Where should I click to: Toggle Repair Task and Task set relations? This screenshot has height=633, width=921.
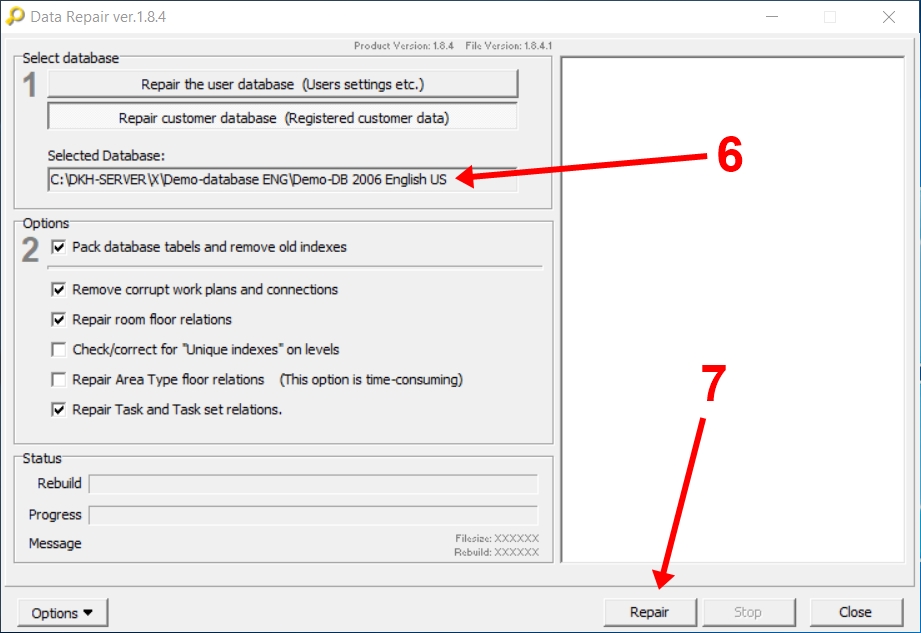58,409
